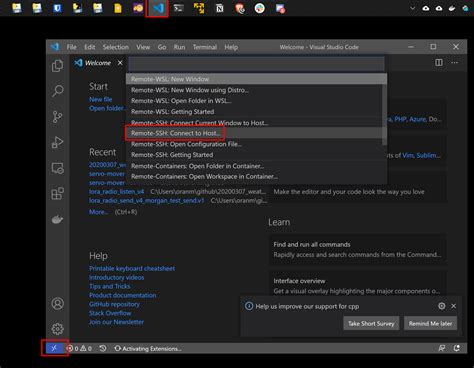Open the View menu
Screen dimensions: 474x368
(143, 47)
